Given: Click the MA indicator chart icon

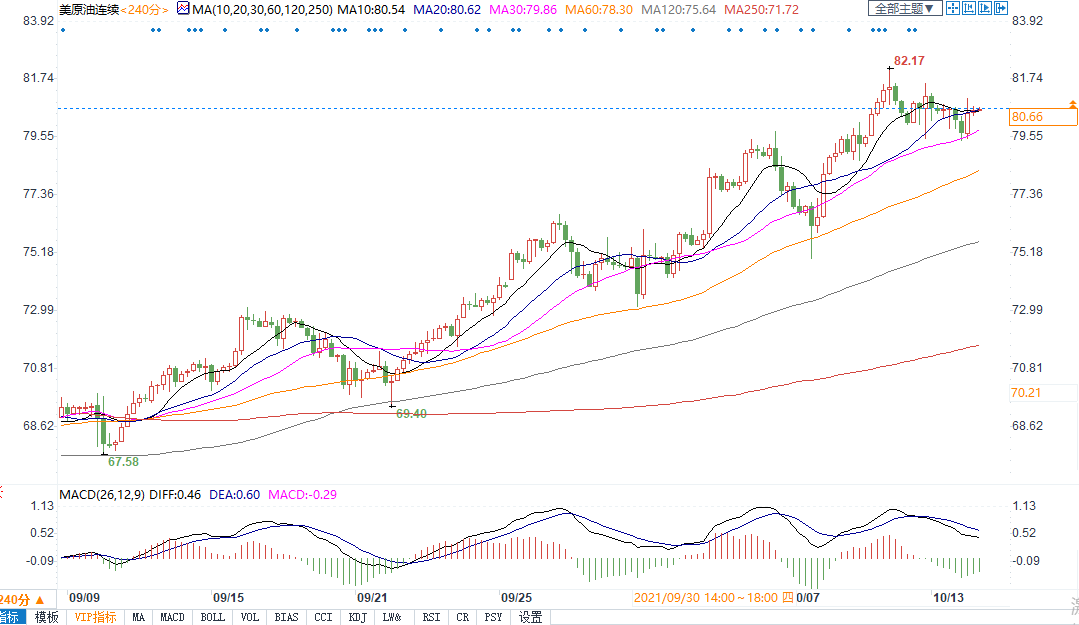Looking at the screenshot, I should [x=182, y=9].
